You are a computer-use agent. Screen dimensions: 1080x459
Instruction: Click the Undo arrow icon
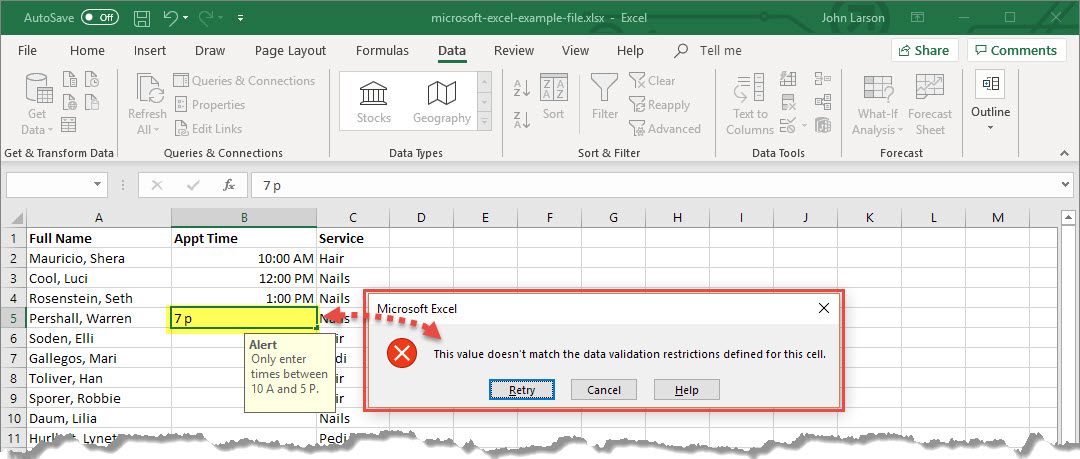tap(171, 18)
